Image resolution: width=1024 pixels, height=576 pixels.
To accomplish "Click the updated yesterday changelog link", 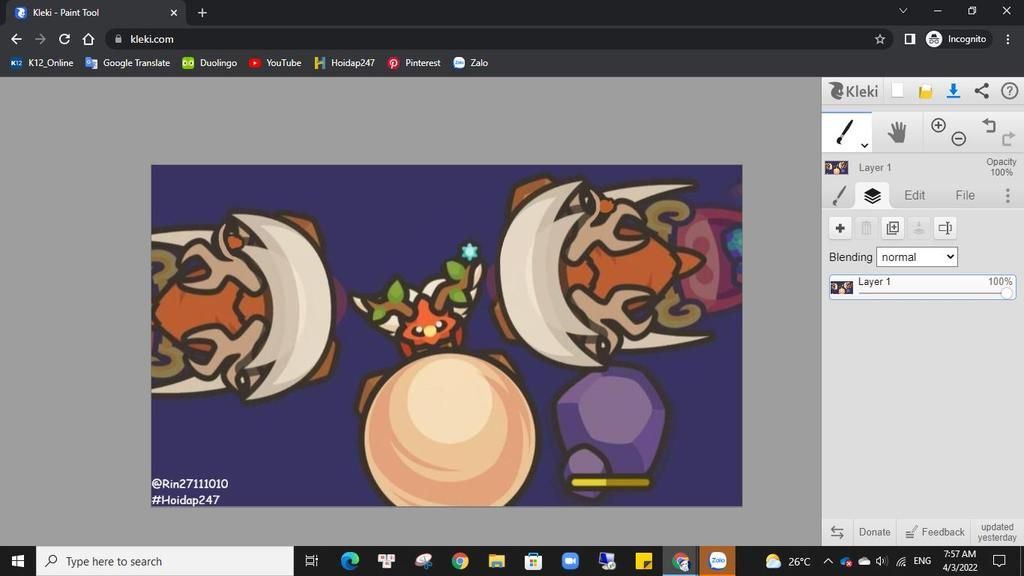I will [x=997, y=532].
